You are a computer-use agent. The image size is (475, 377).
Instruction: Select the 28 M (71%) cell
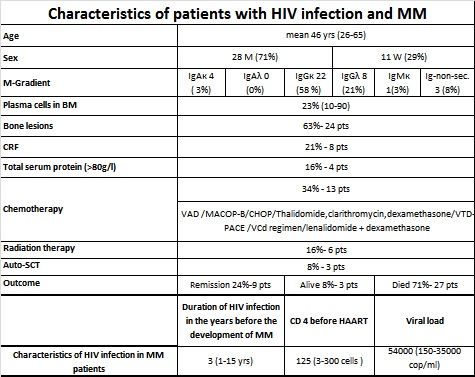(x=255, y=57)
